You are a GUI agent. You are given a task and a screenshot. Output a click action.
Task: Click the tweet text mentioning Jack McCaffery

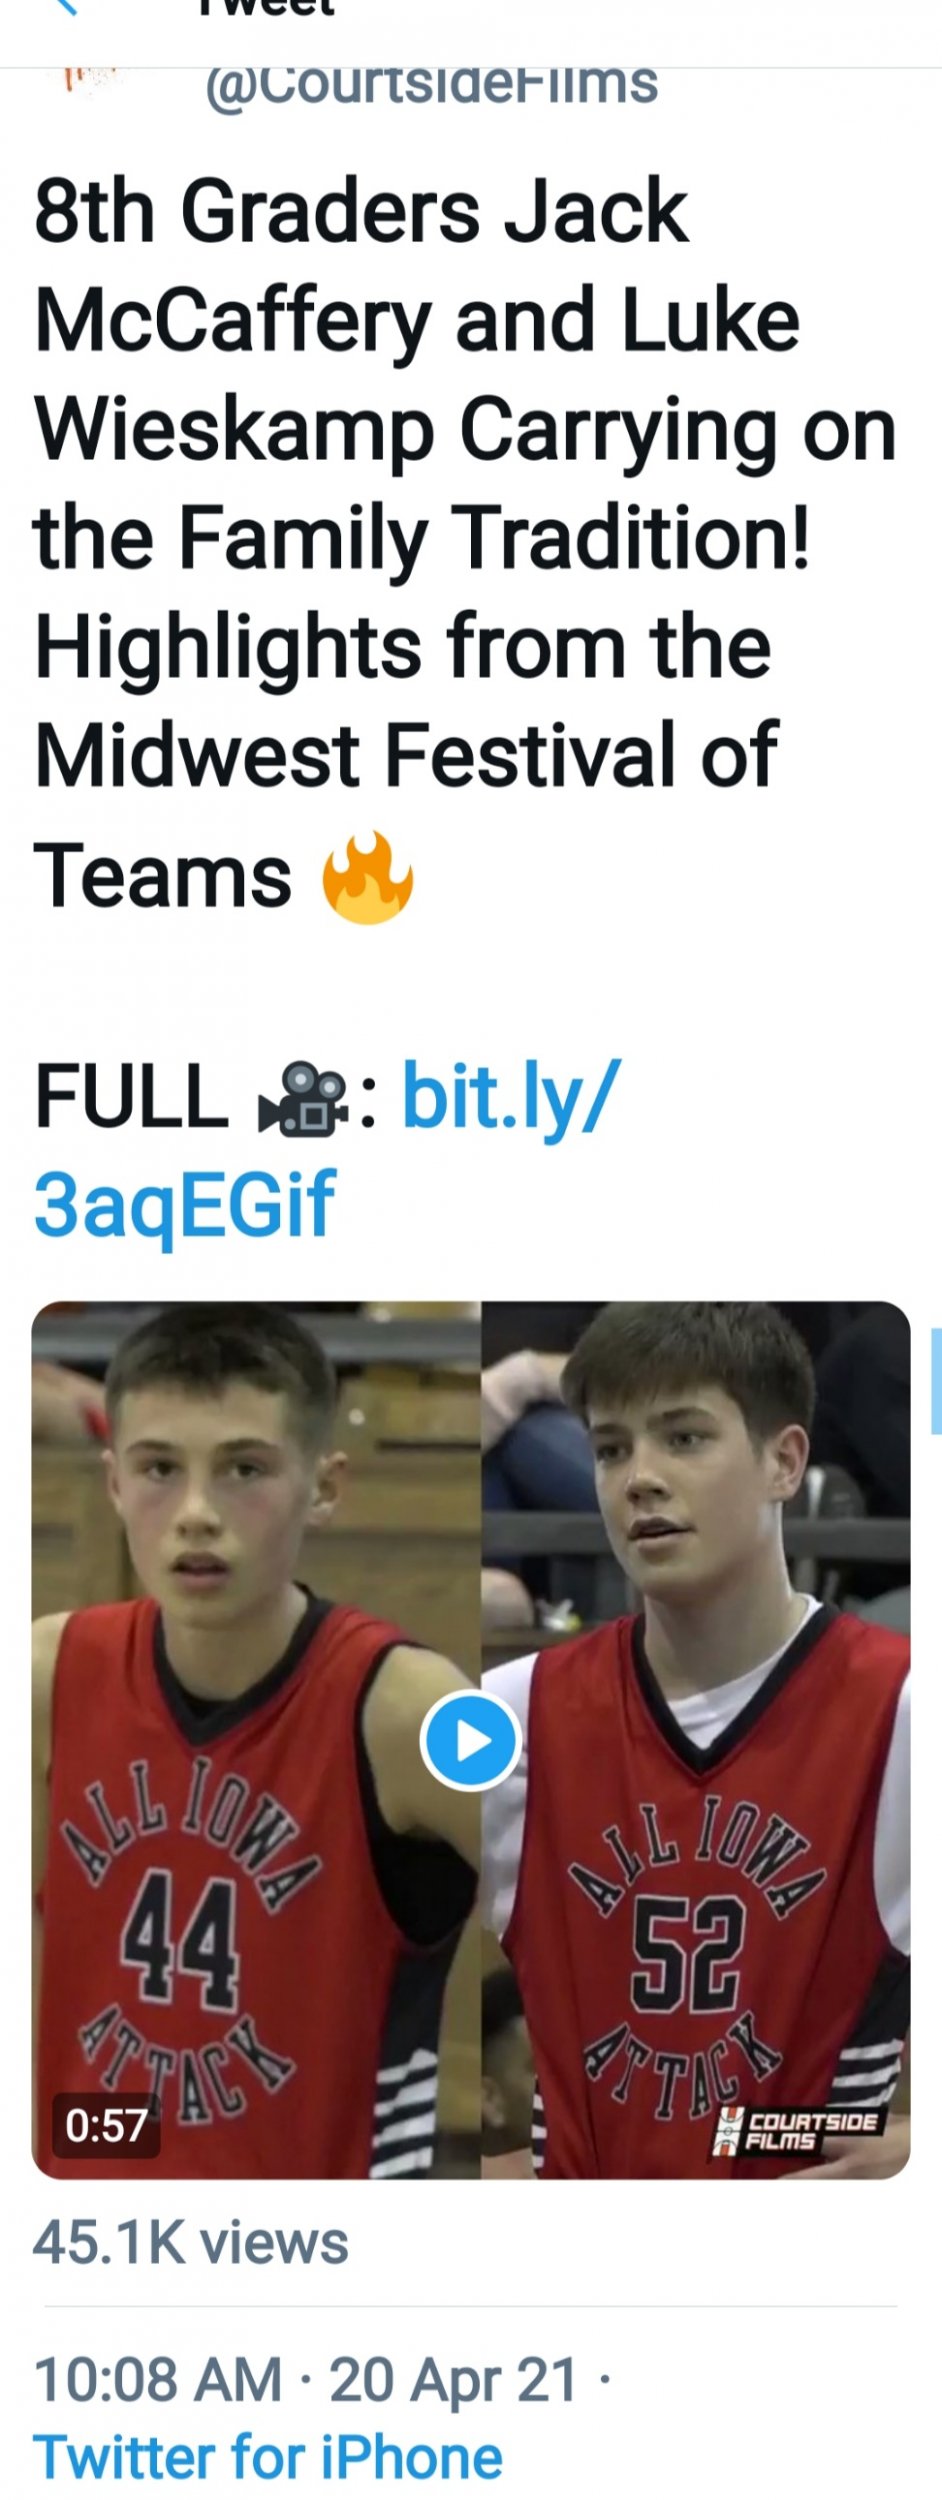tap(465, 541)
